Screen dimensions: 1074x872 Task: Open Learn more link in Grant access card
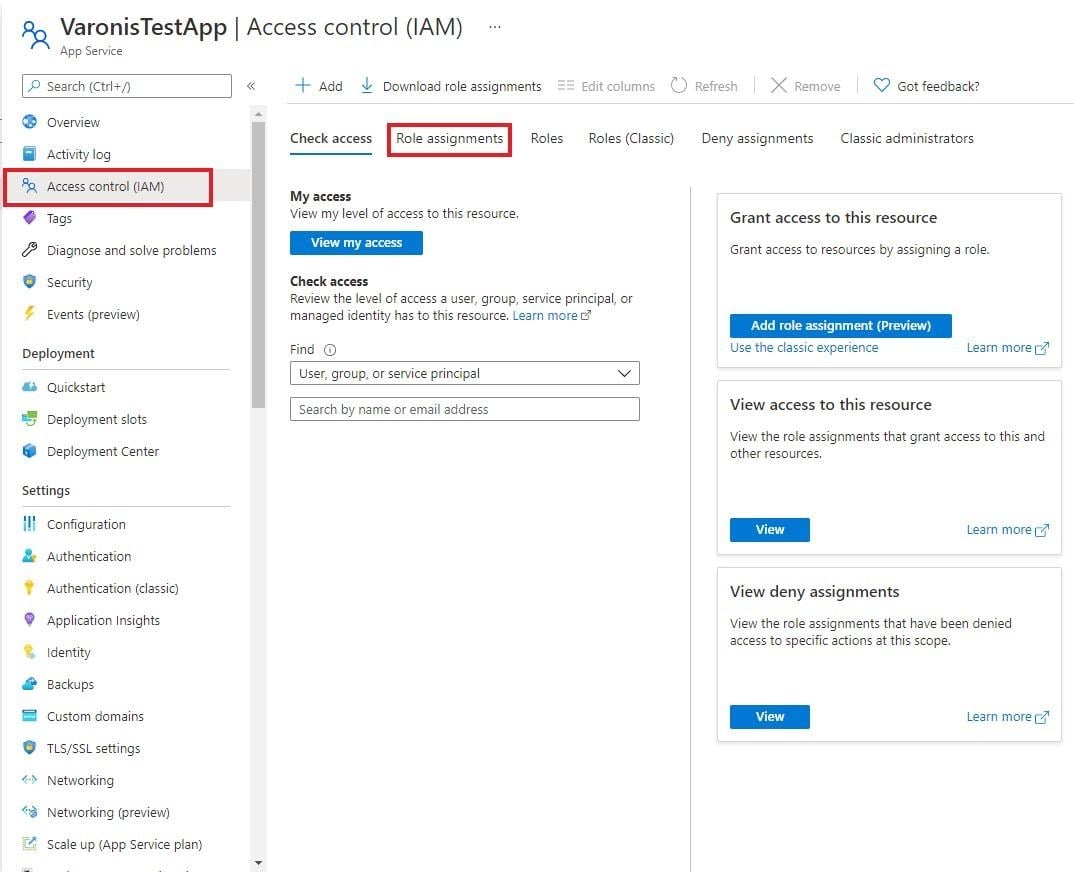[x=1007, y=347]
